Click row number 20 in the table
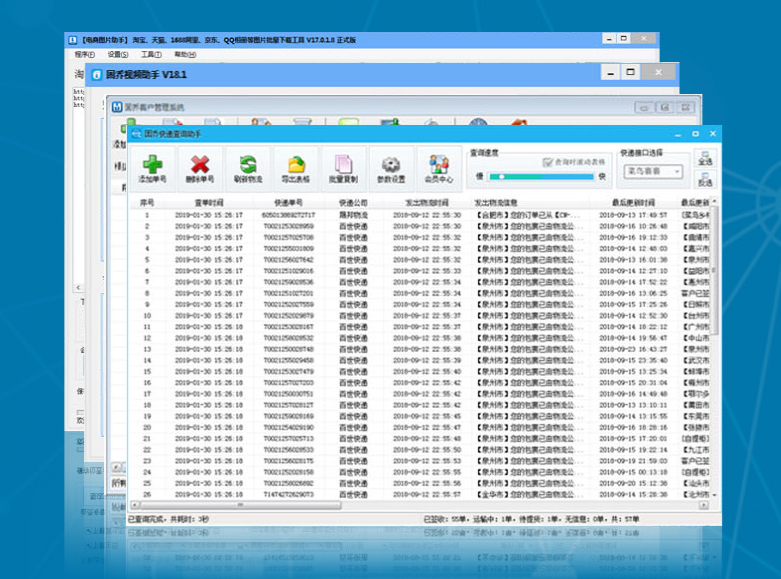Viewport: 781px width, 579px height. [147, 428]
